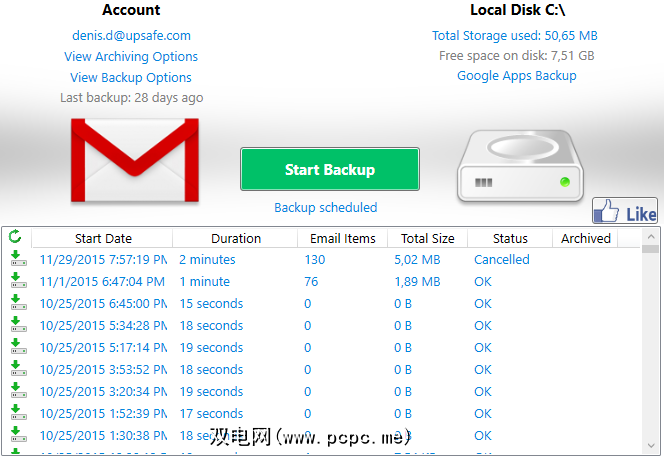Open Google Apps Backup link

coord(516,75)
